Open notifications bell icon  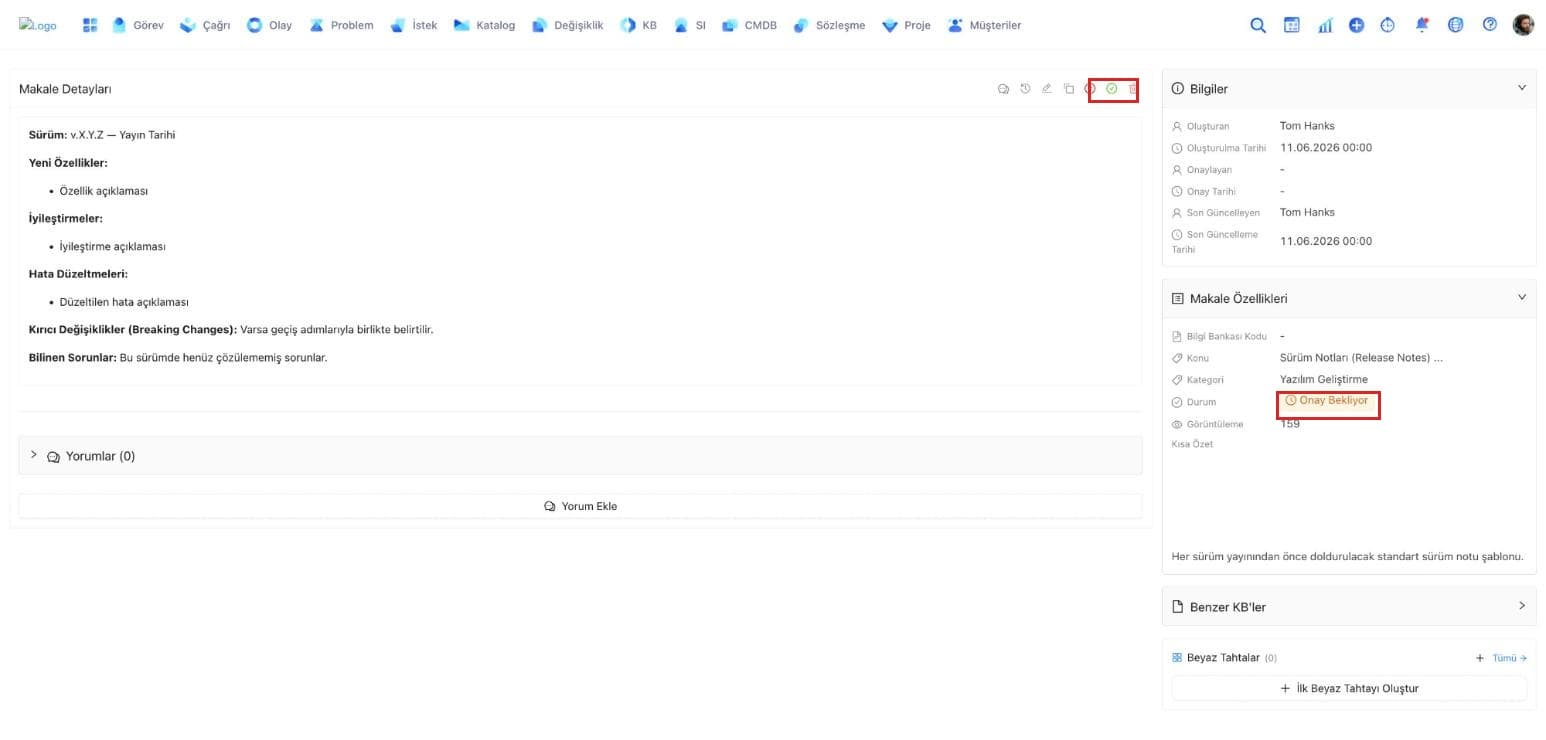coord(1422,25)
